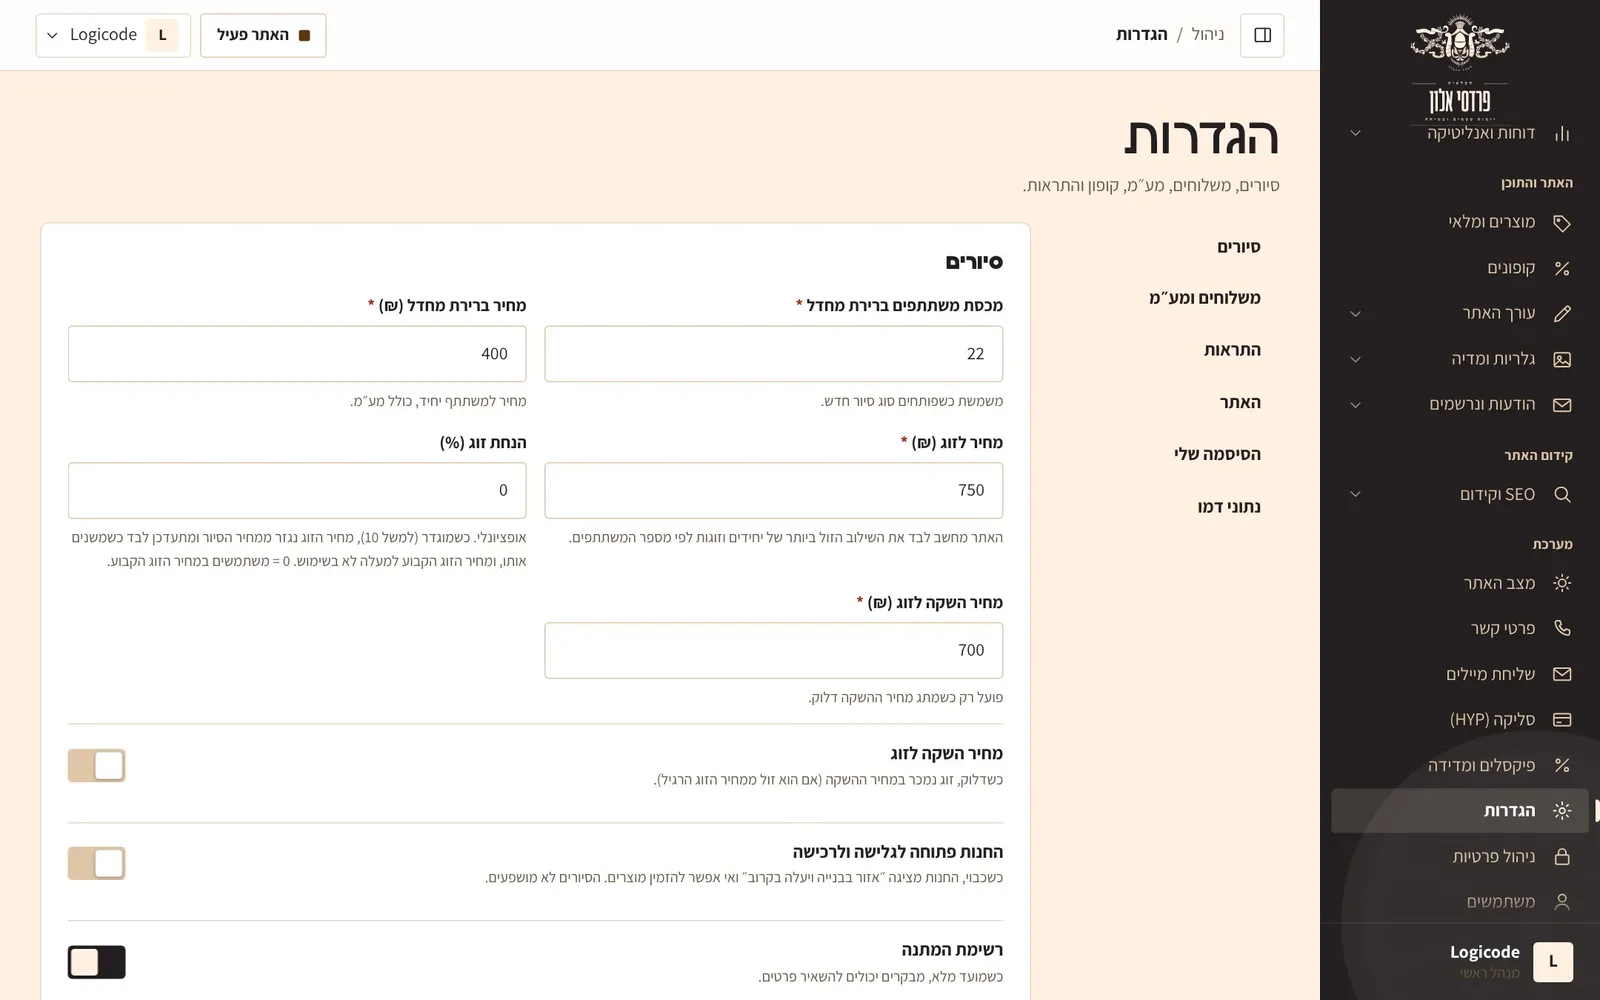Open the Logicode user profile in sidebar
1600x1000 pixels.
tap(1459, 961)
